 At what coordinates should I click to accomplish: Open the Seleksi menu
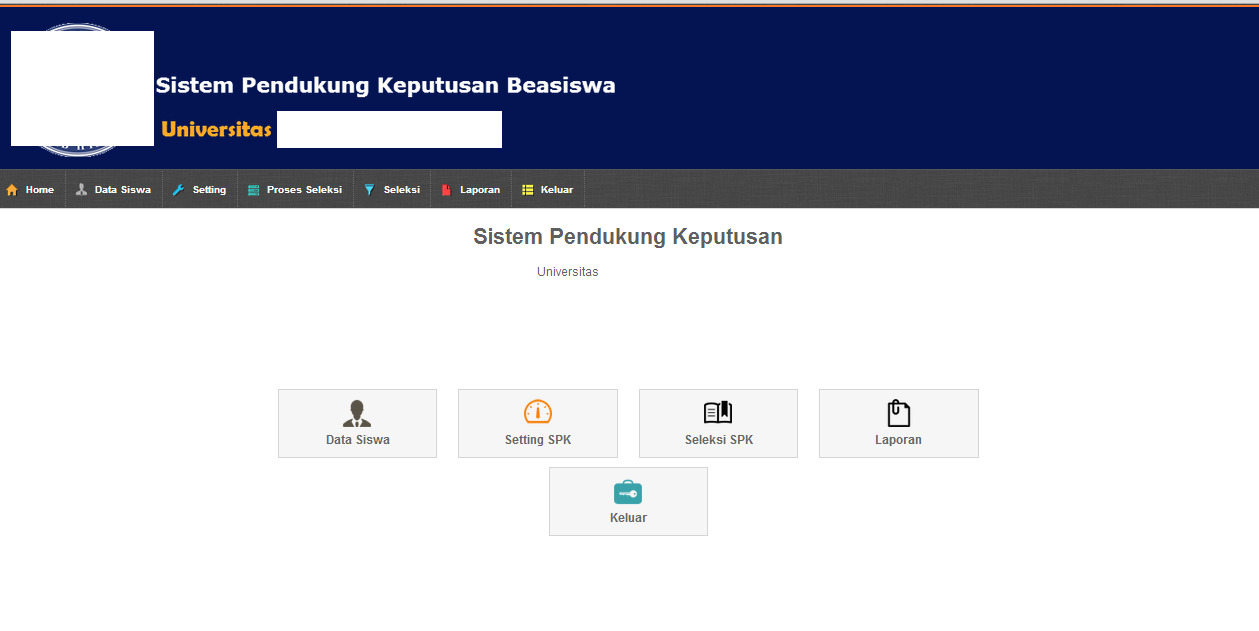pyautogui.click(x=392, y=190)
